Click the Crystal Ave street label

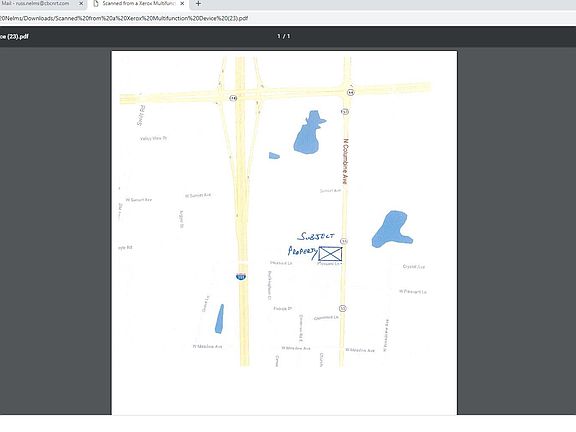click(x=414, y=266)
